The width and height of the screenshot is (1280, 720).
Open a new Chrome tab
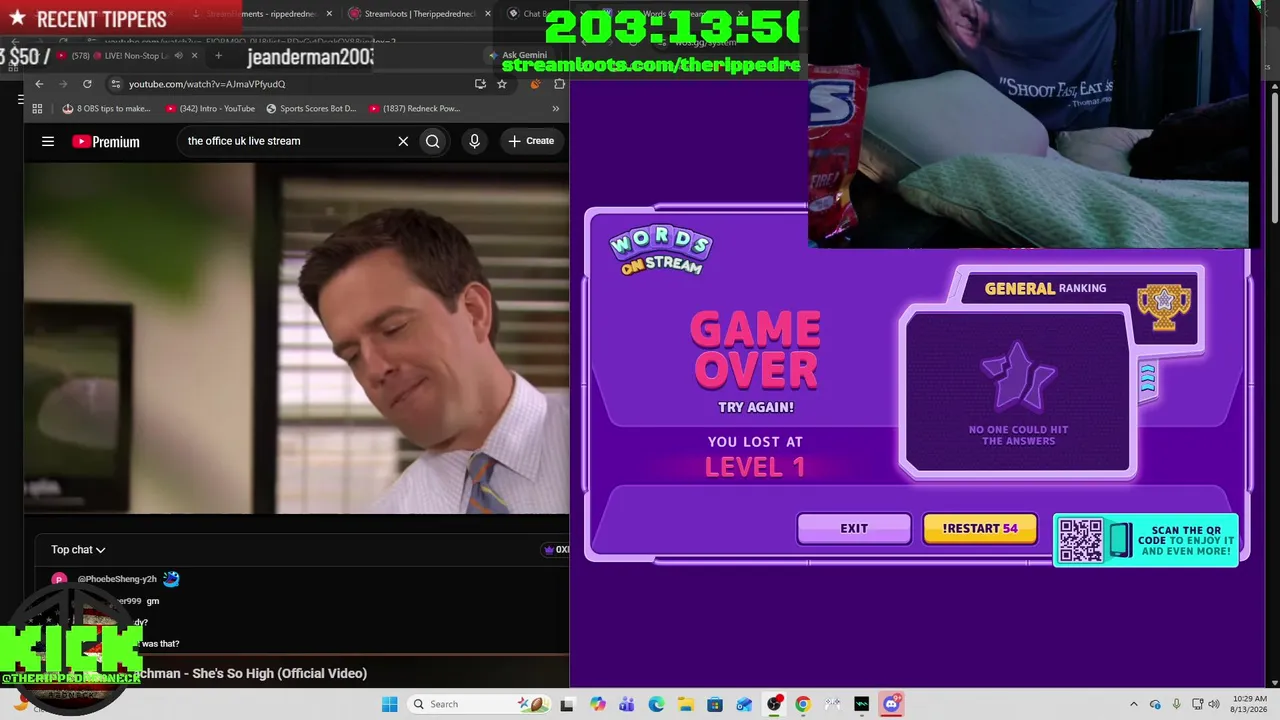[x=218, y=55]
